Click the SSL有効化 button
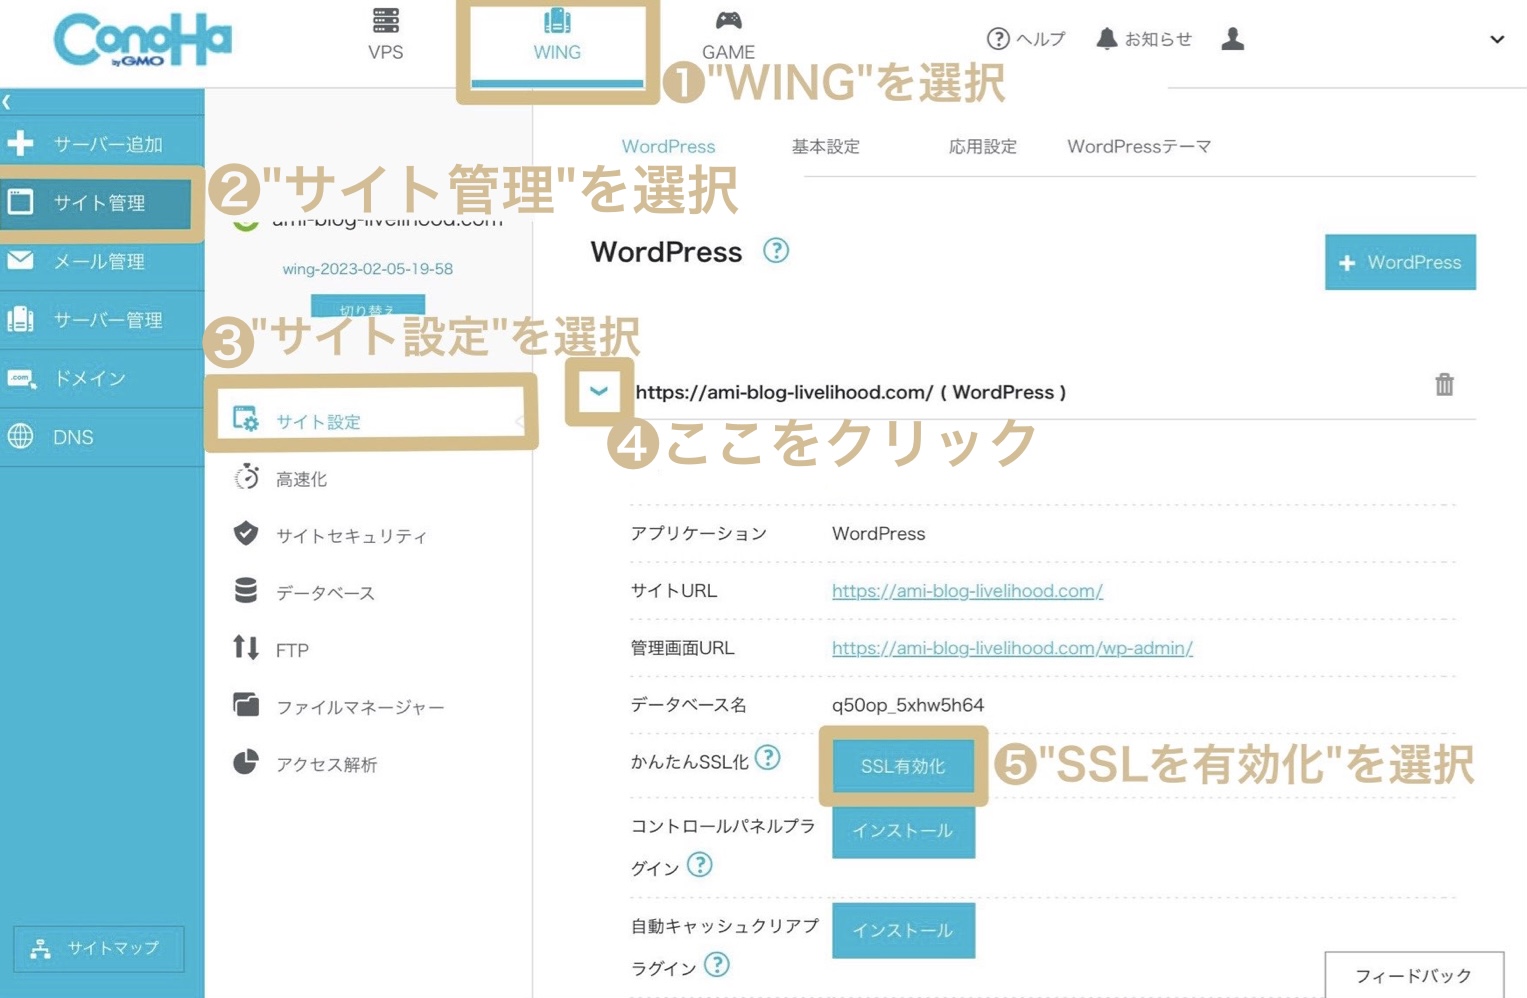The width and height of the screenshot is (1527, 998). [903, 766]
